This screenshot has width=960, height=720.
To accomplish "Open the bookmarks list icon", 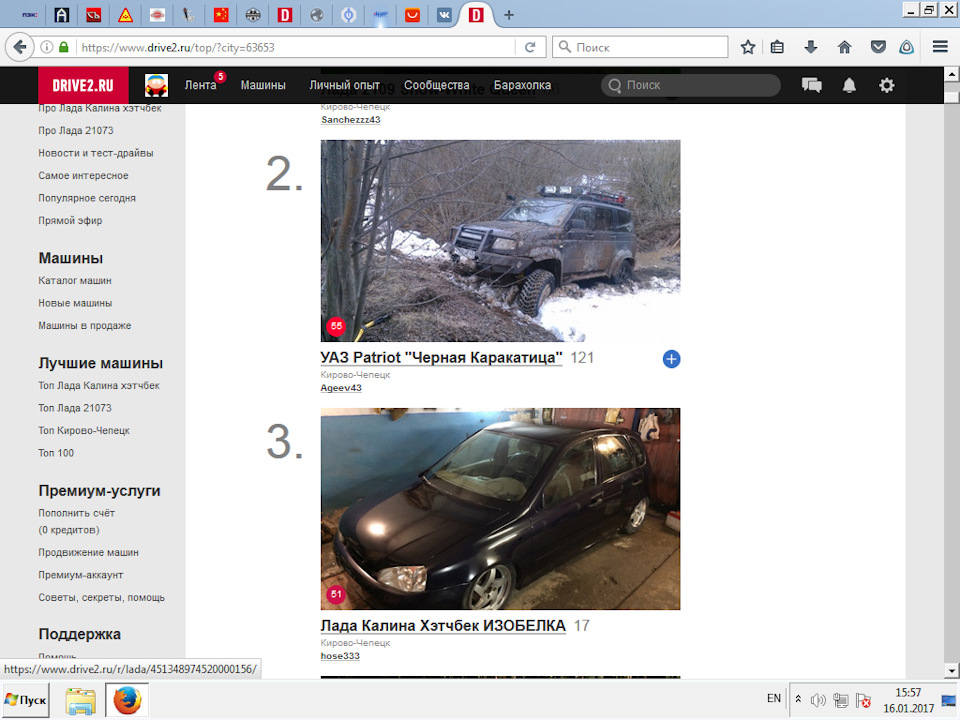I will click(x=778, y=47).
